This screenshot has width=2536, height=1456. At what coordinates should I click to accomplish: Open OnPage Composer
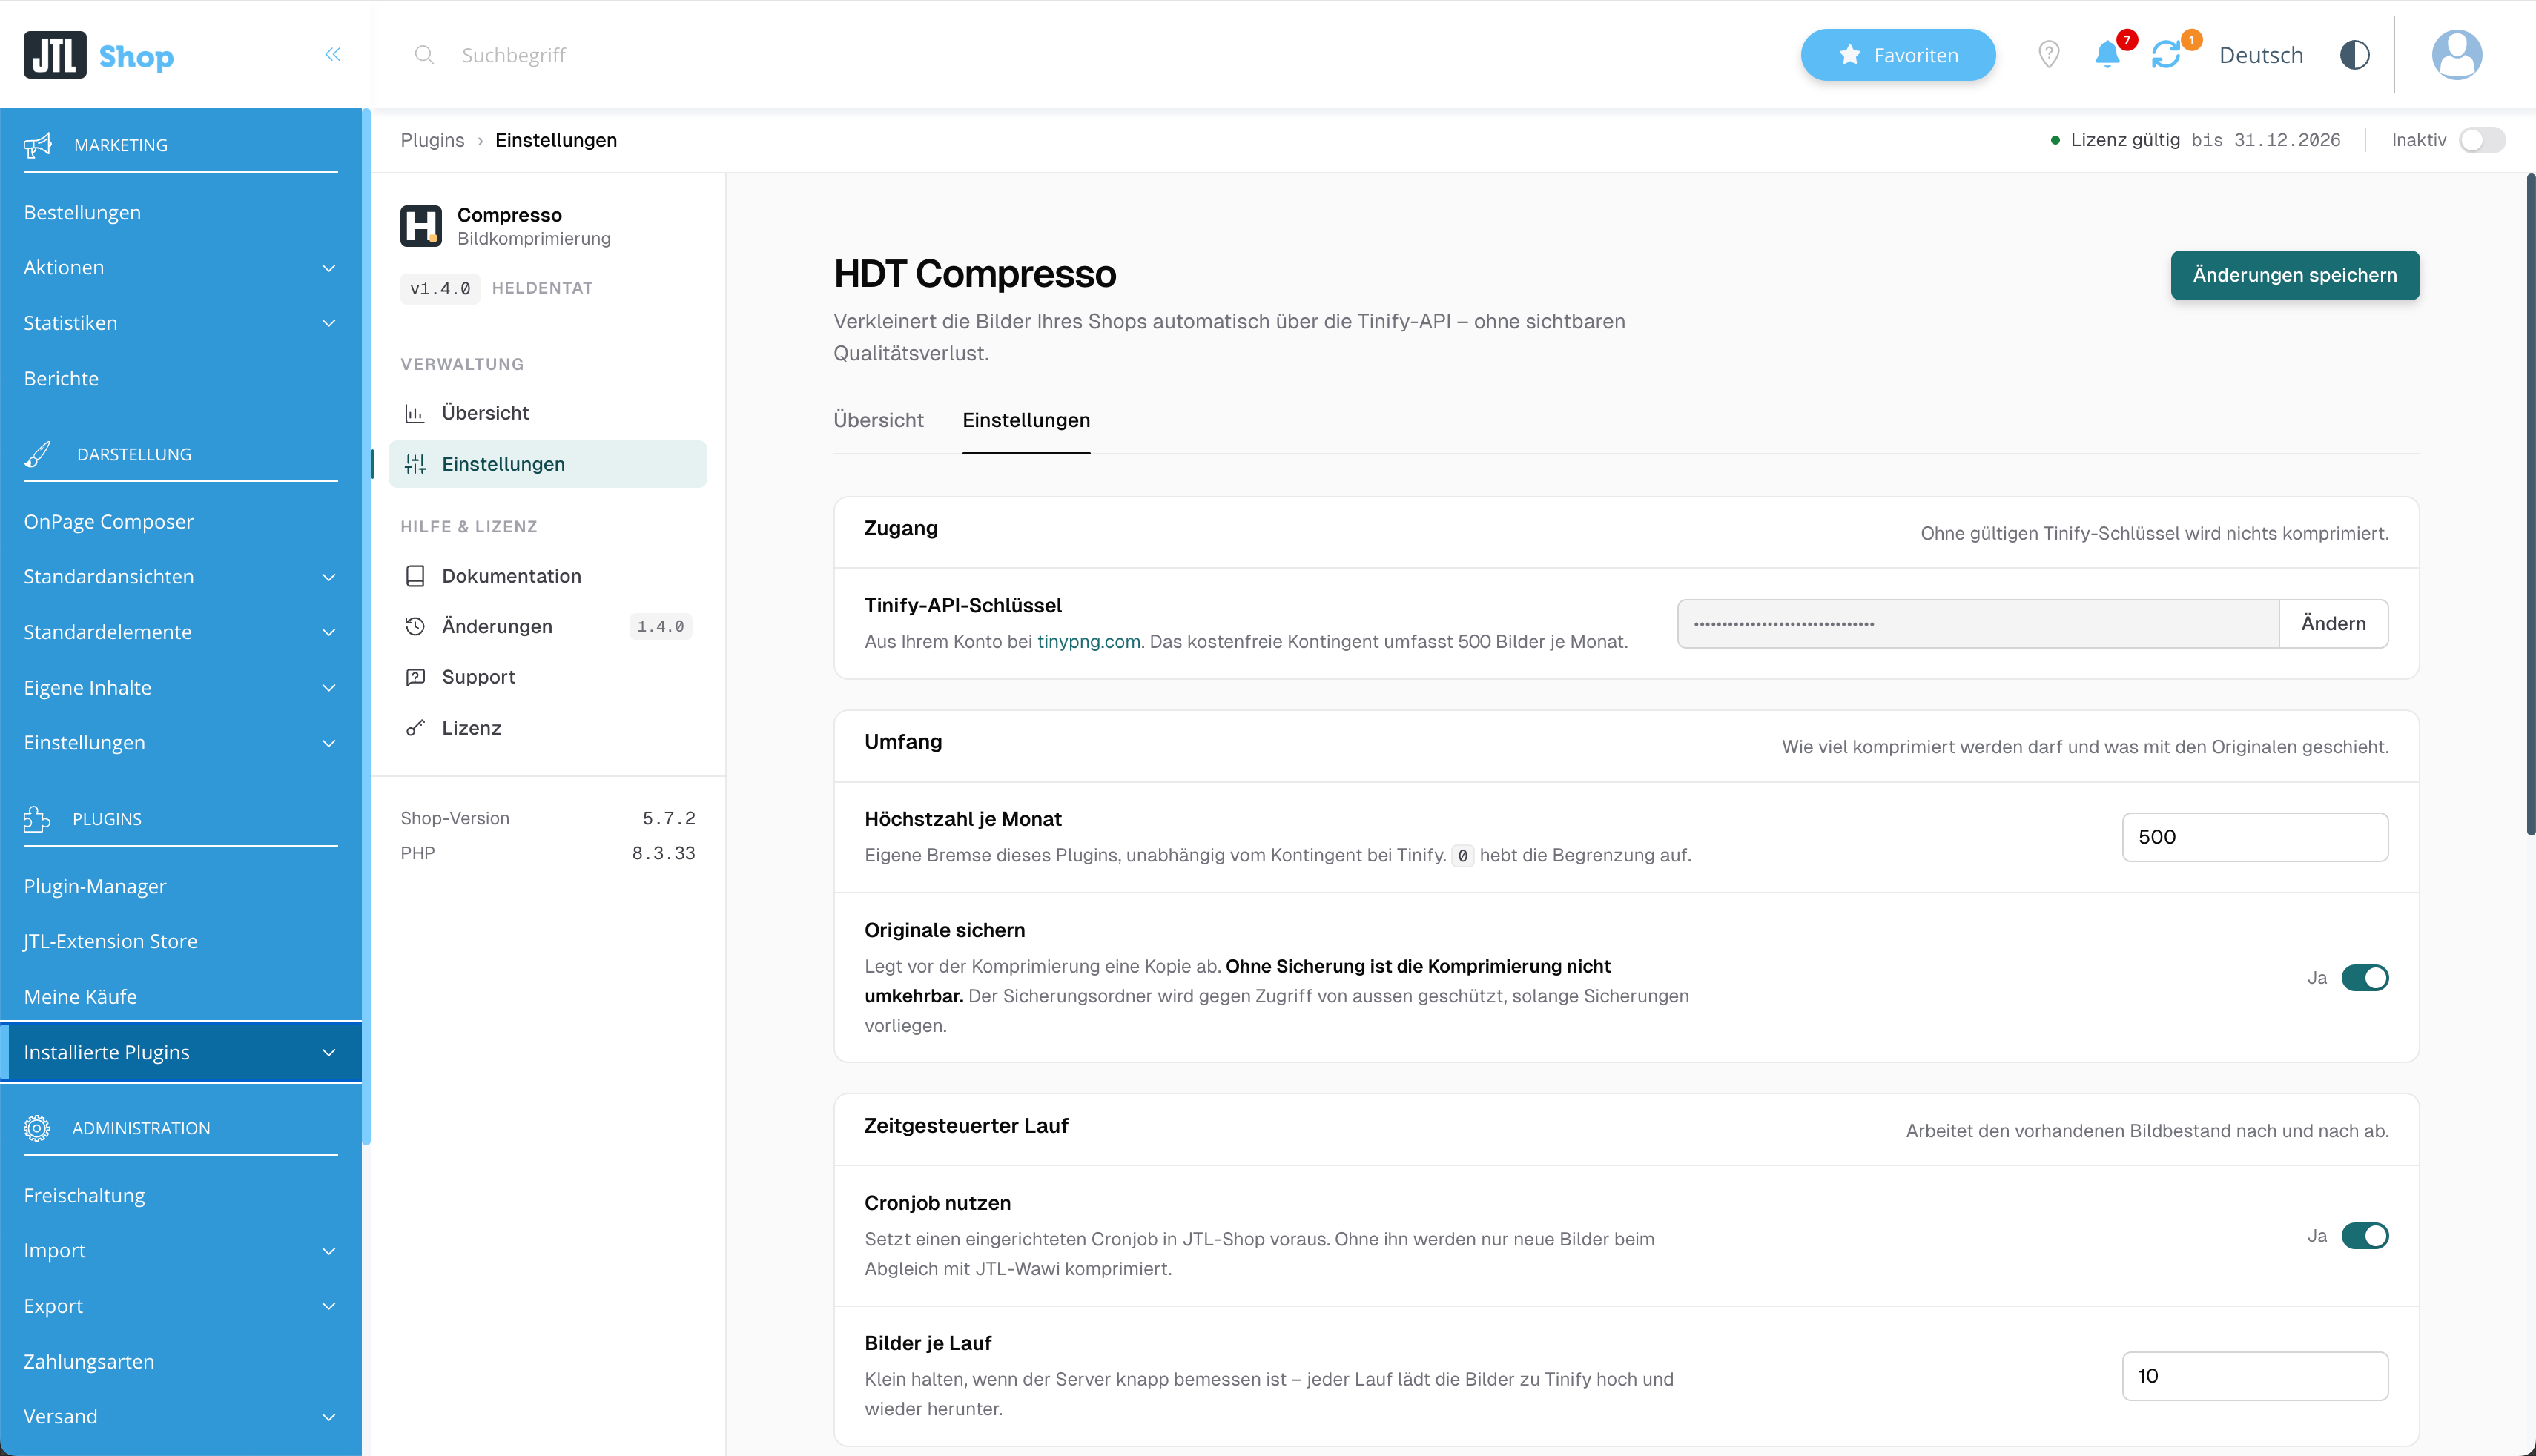108,522
